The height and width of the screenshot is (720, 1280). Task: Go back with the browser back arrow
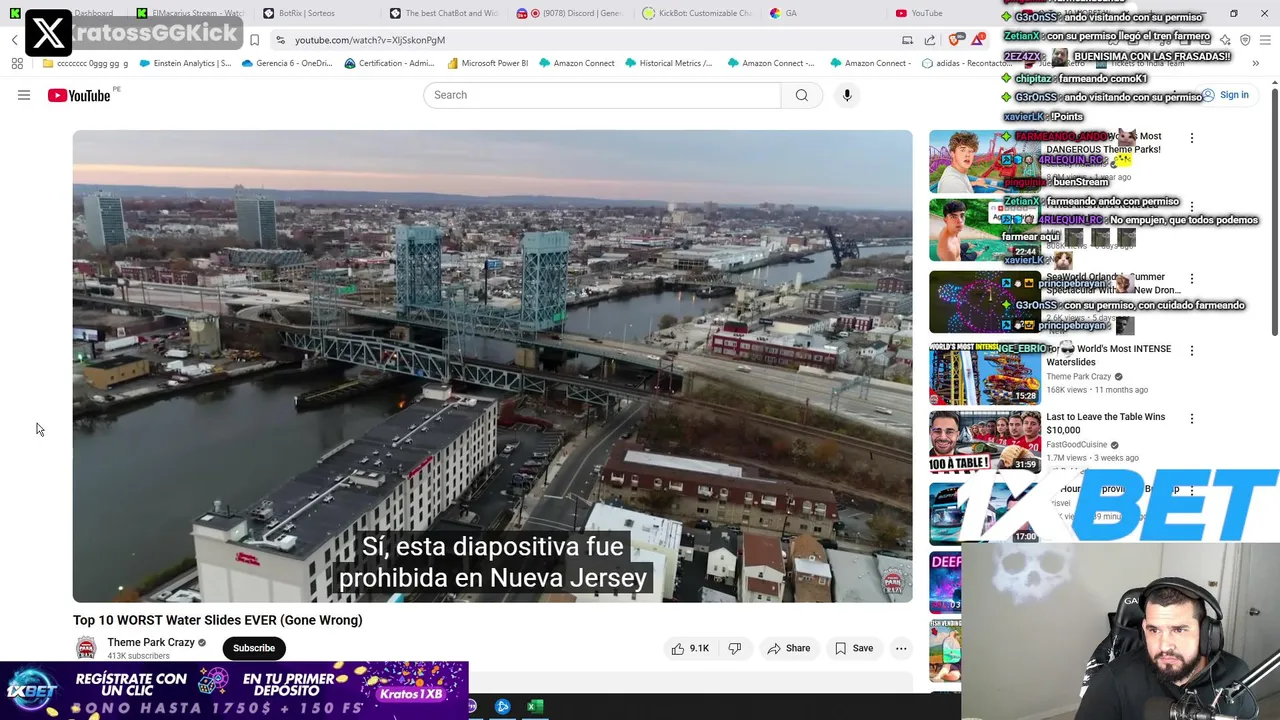point(15,40)
